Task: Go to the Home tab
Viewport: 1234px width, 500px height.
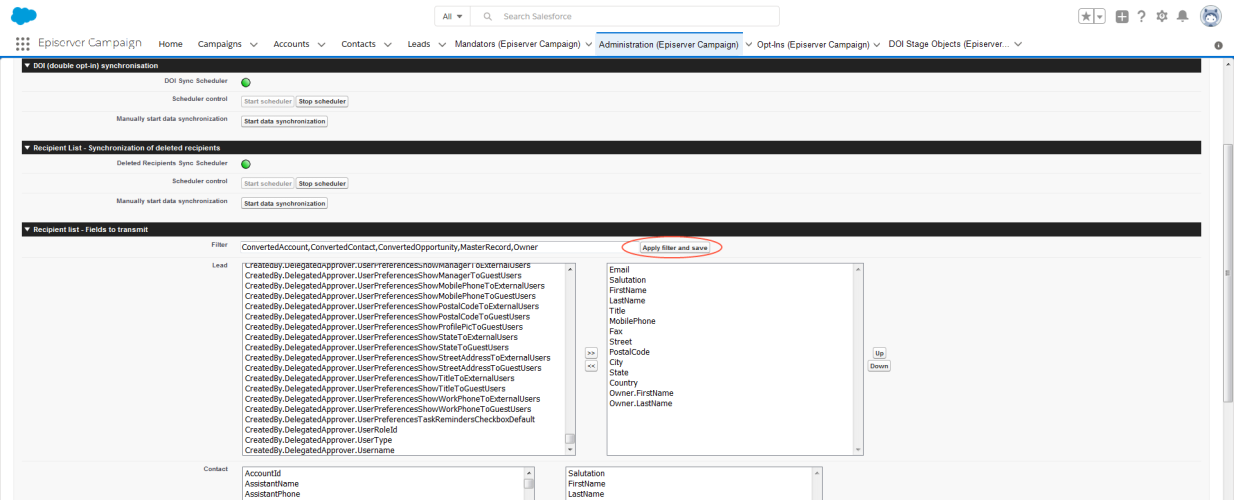Action: click(x=170, y=44)
